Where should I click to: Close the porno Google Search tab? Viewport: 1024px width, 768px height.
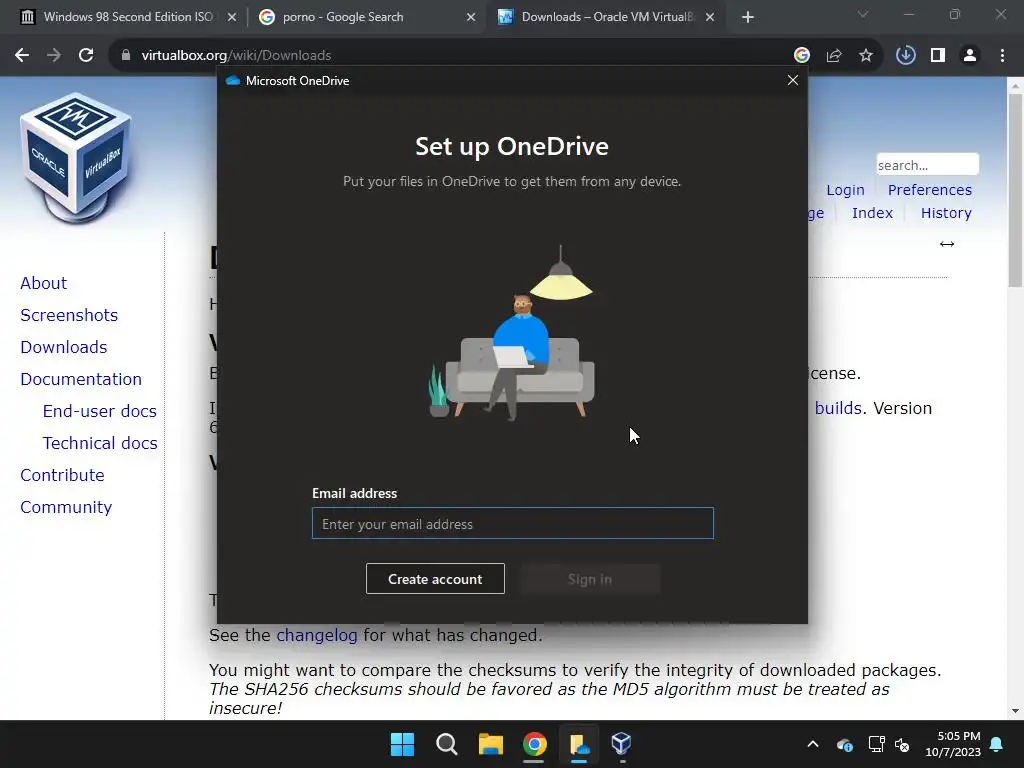[x=471, y=18]
